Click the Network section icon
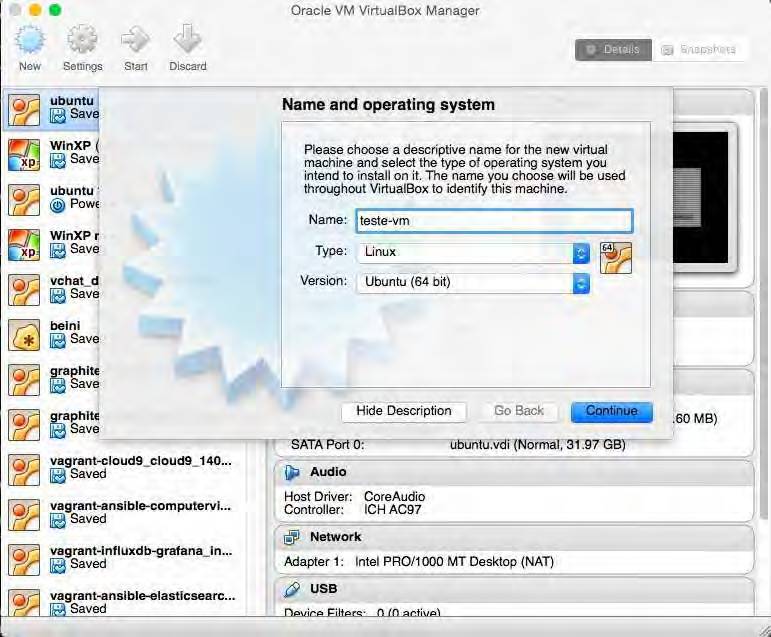Image resolution: width=771 pixels, height=637 pixels. coord(292,537)
